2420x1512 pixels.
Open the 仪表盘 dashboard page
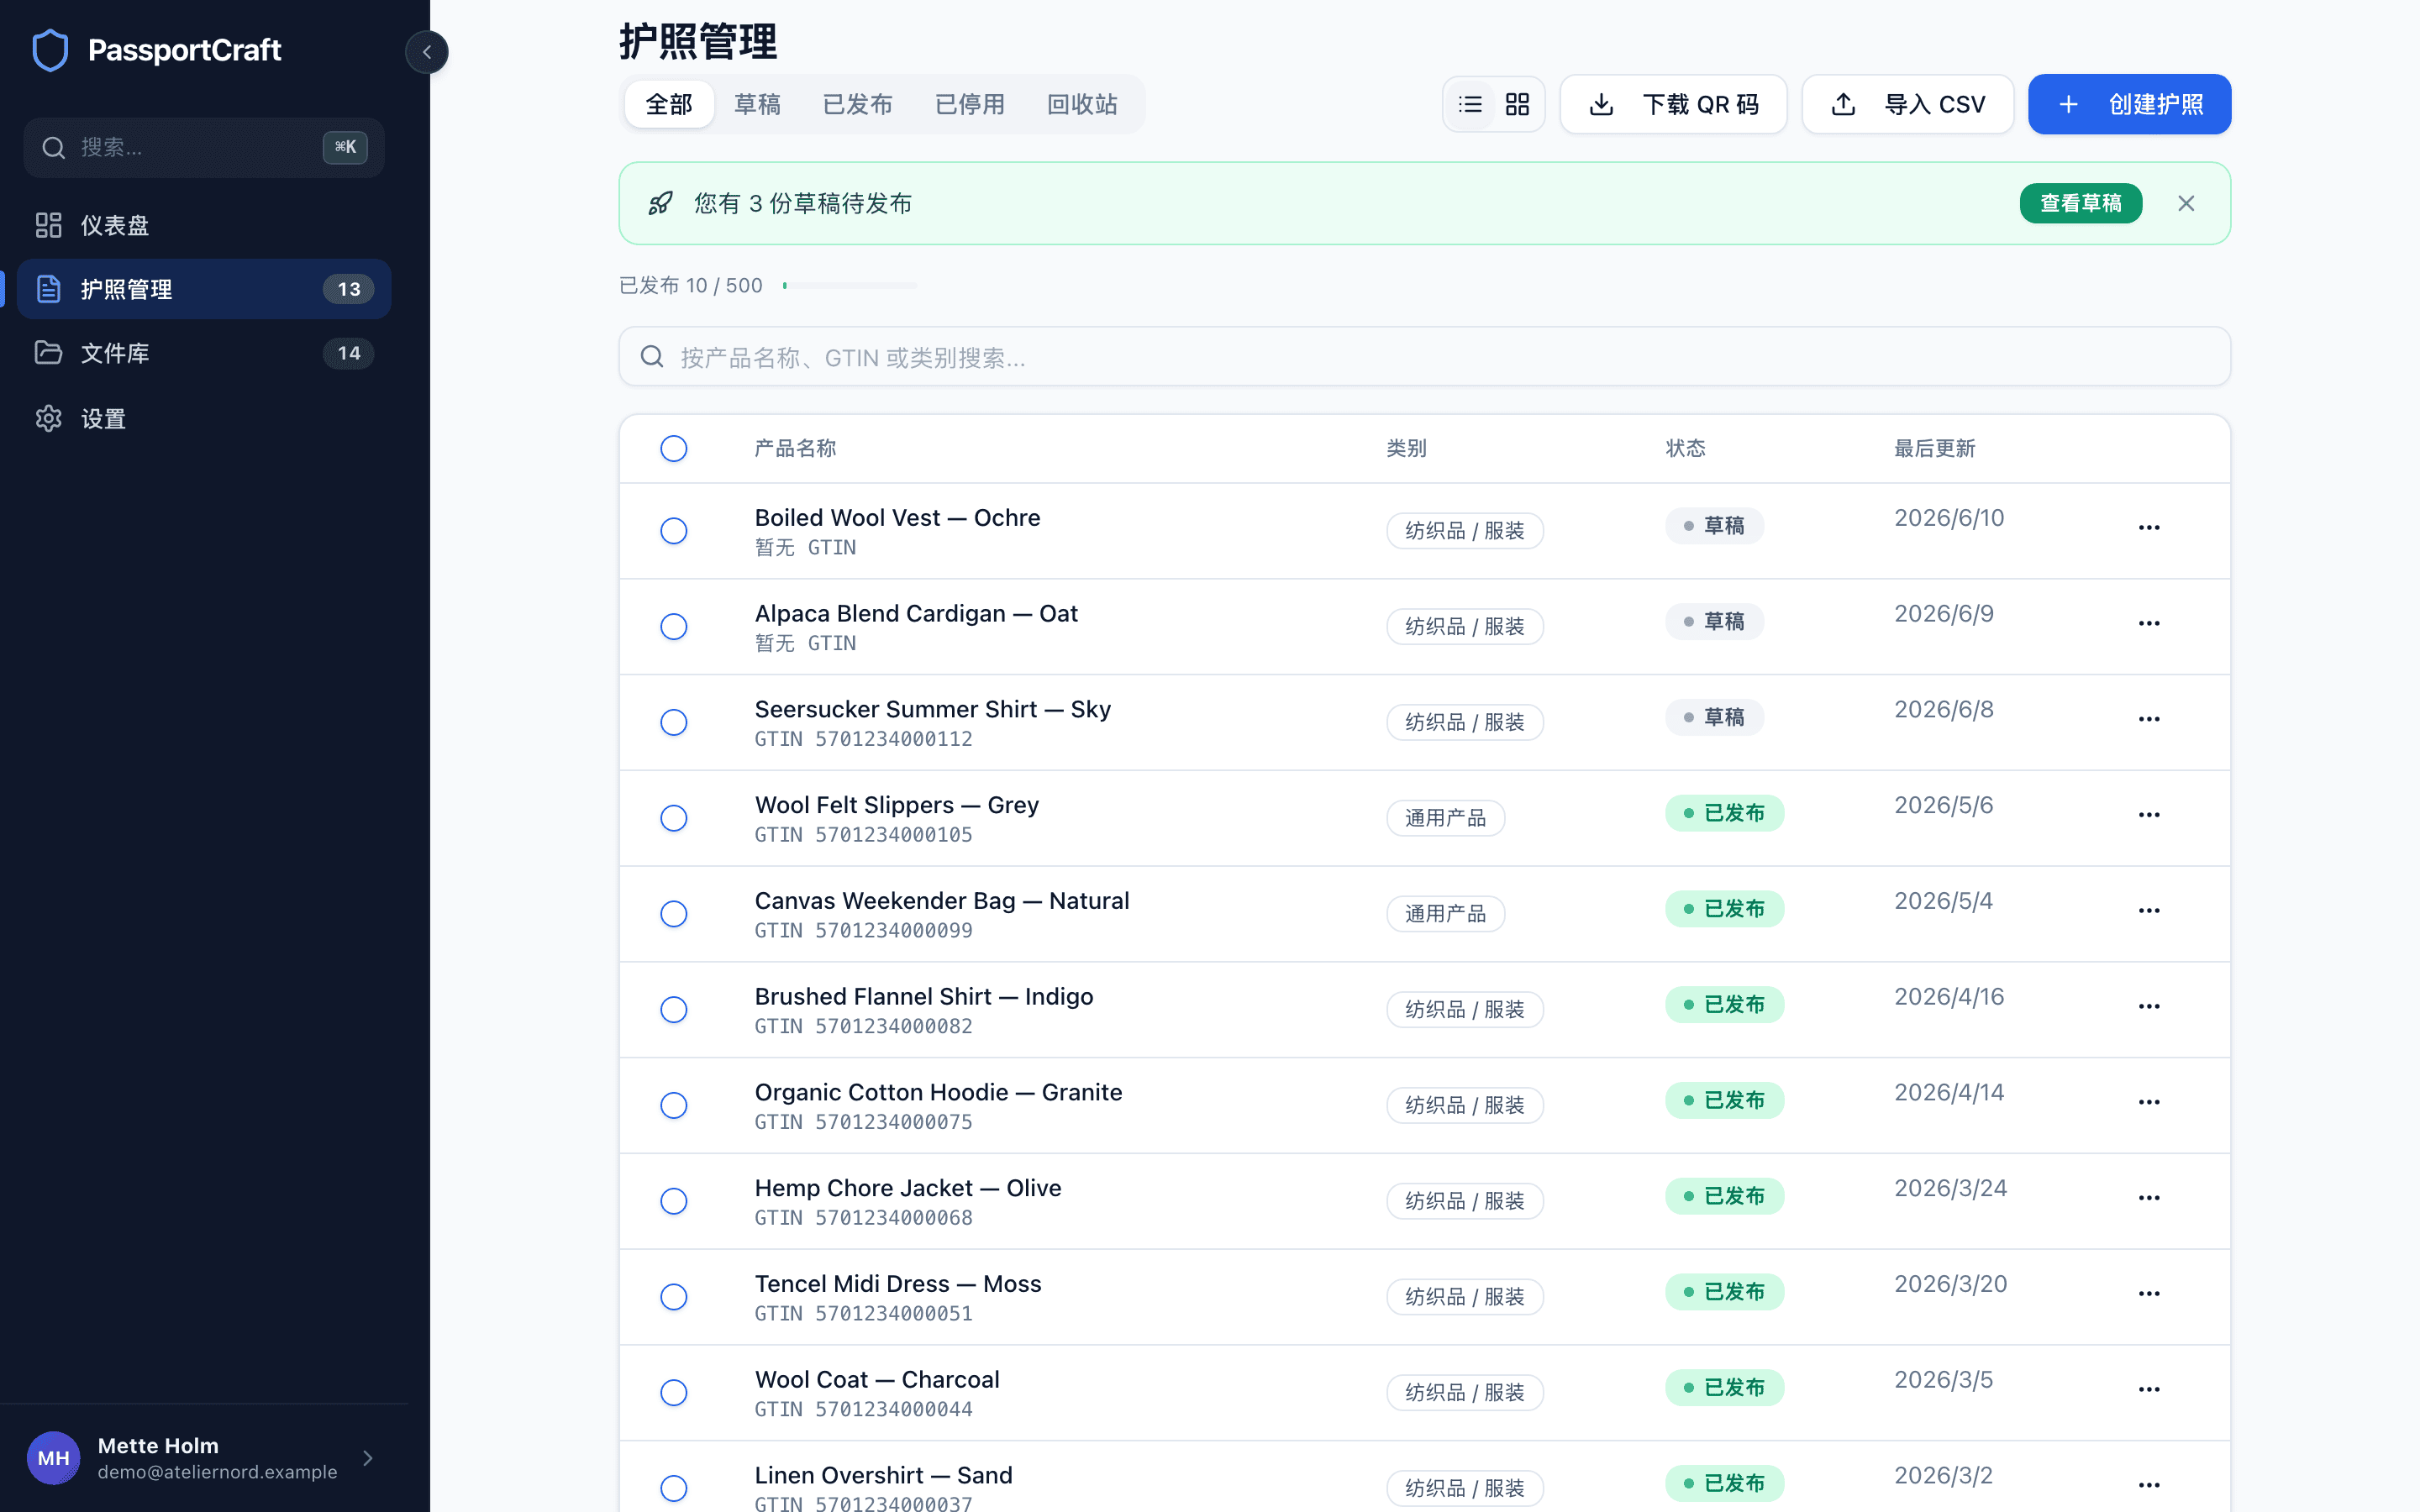(x=204, y=225)
